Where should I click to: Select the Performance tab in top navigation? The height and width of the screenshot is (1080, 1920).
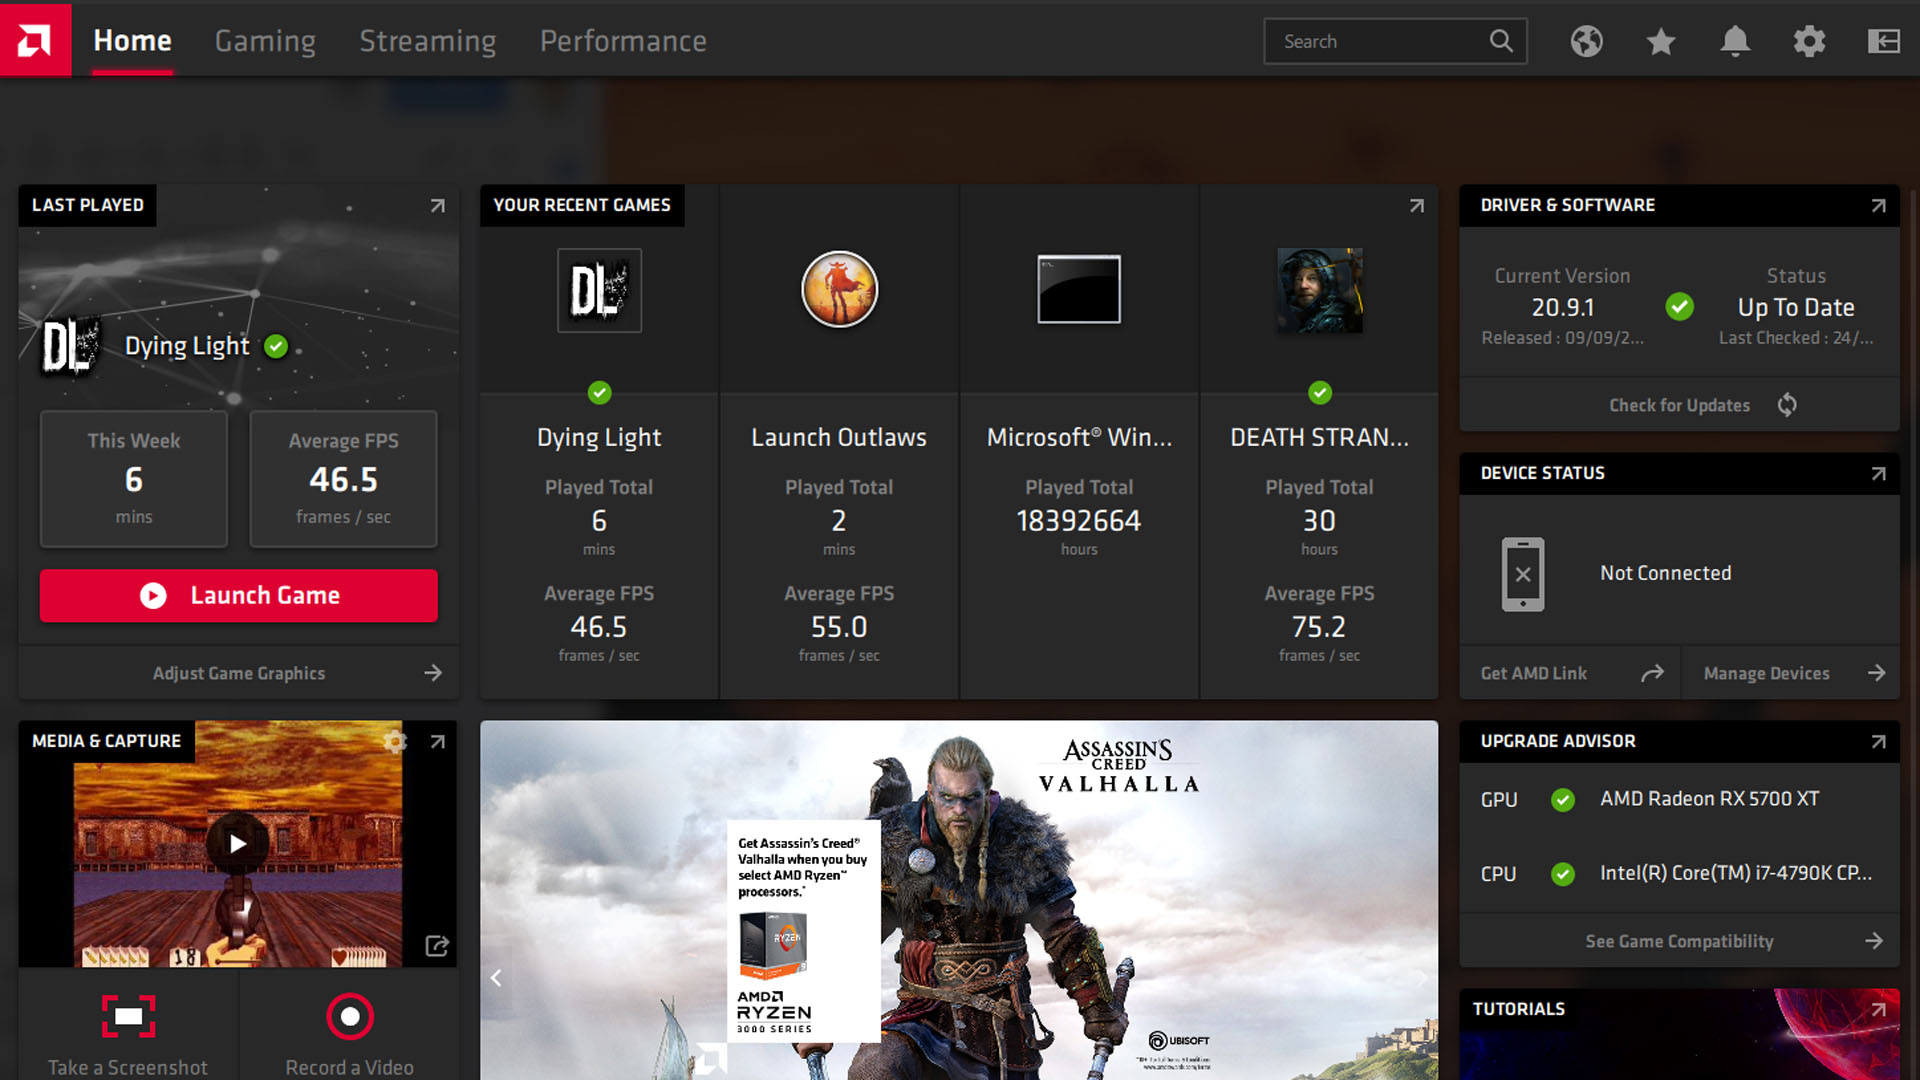[x=622, y=41]
